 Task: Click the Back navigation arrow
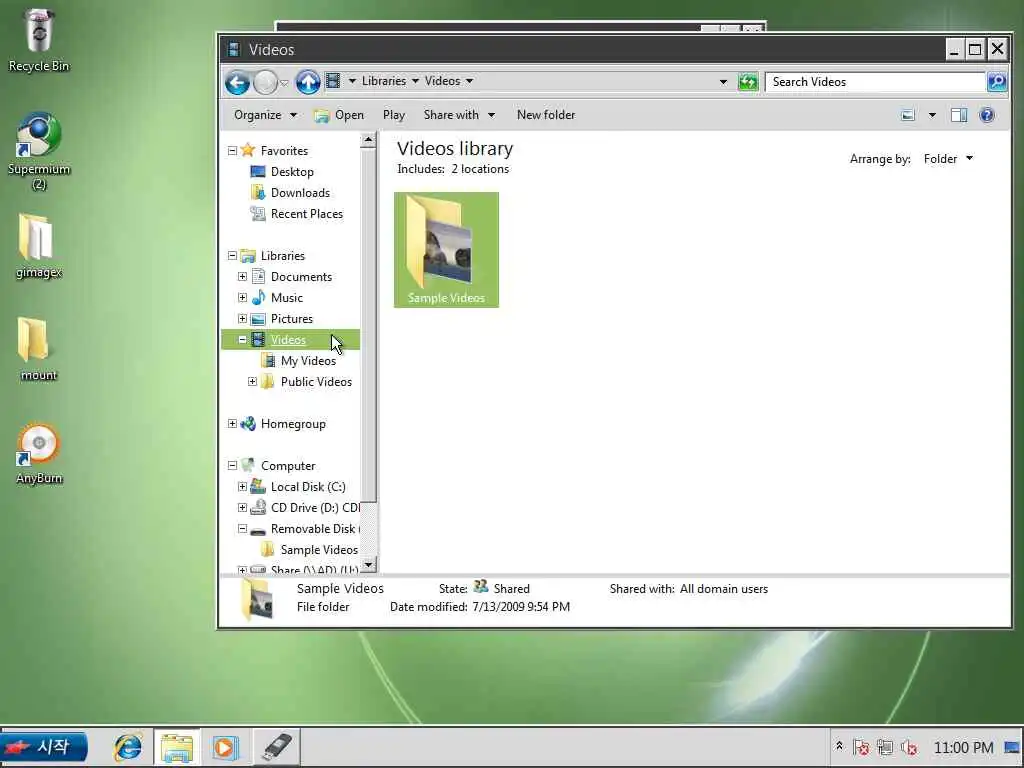tap(237, 82)
